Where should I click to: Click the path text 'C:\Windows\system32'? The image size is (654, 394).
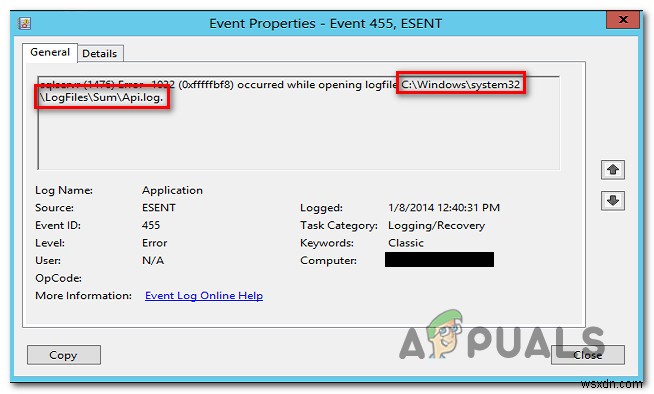(x=460, y=85)
